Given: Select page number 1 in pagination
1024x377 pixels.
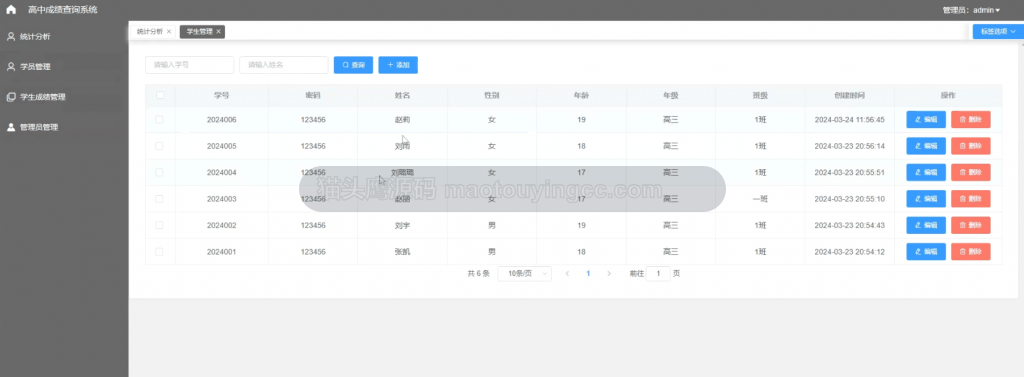Looking at the screenshot, I should tap(588, 274).
